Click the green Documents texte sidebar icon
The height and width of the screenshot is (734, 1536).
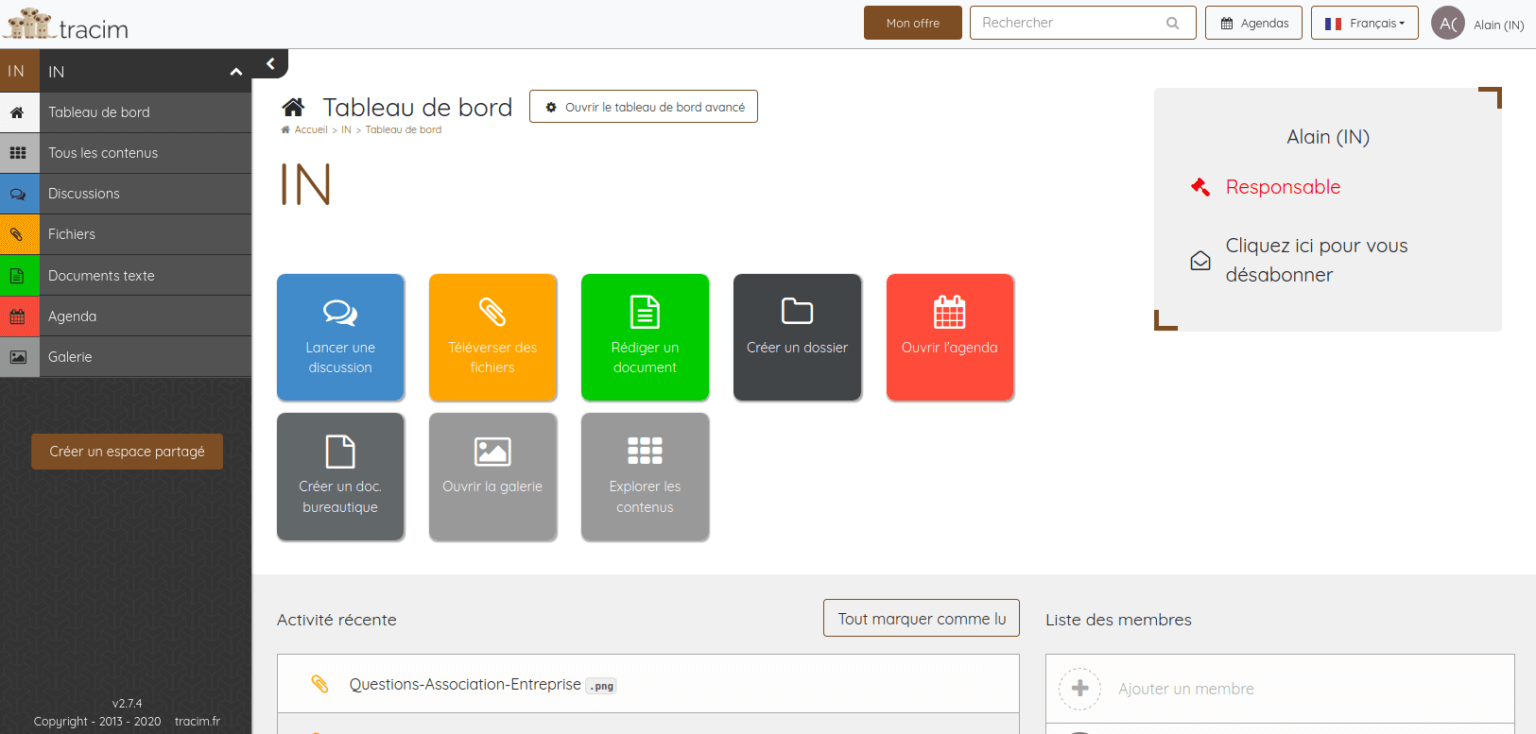(18, 275)
